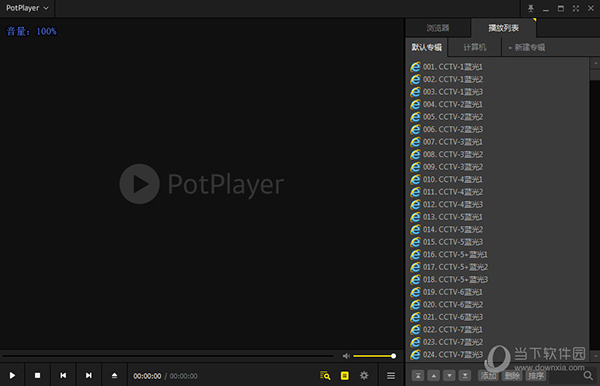Select 007. CCTV-3 playlist item
This screenshot has width=600, height=386.
coord(497,142)
